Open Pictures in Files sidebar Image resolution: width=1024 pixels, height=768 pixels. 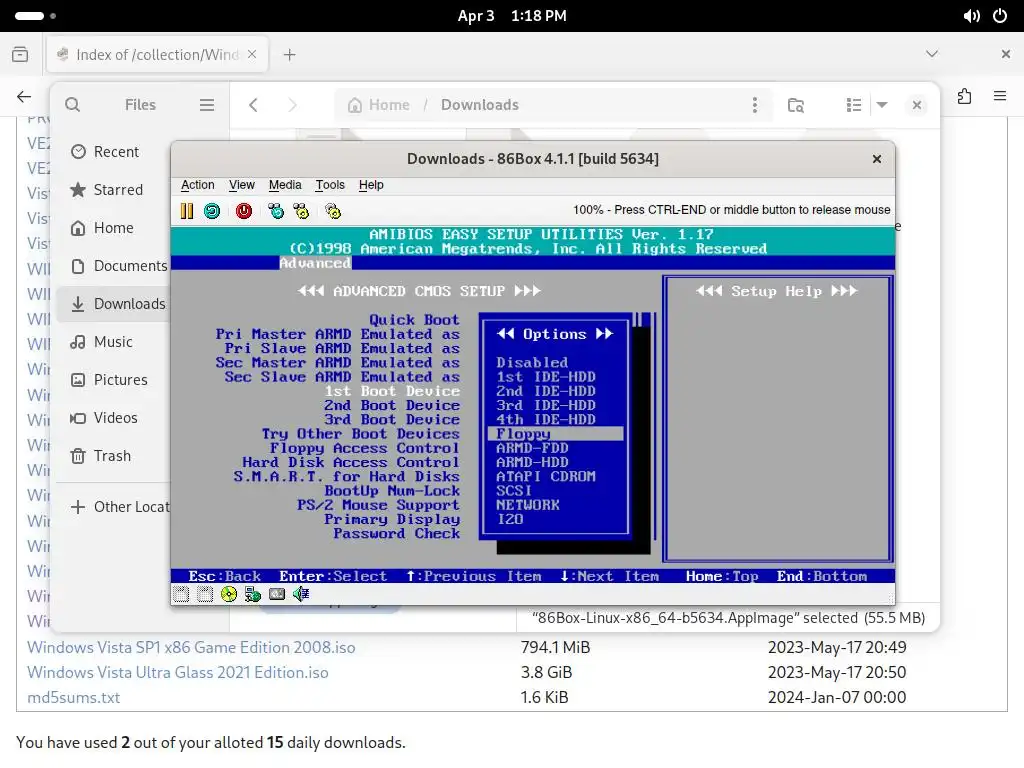pyautogui.click(x=113, y=379)
